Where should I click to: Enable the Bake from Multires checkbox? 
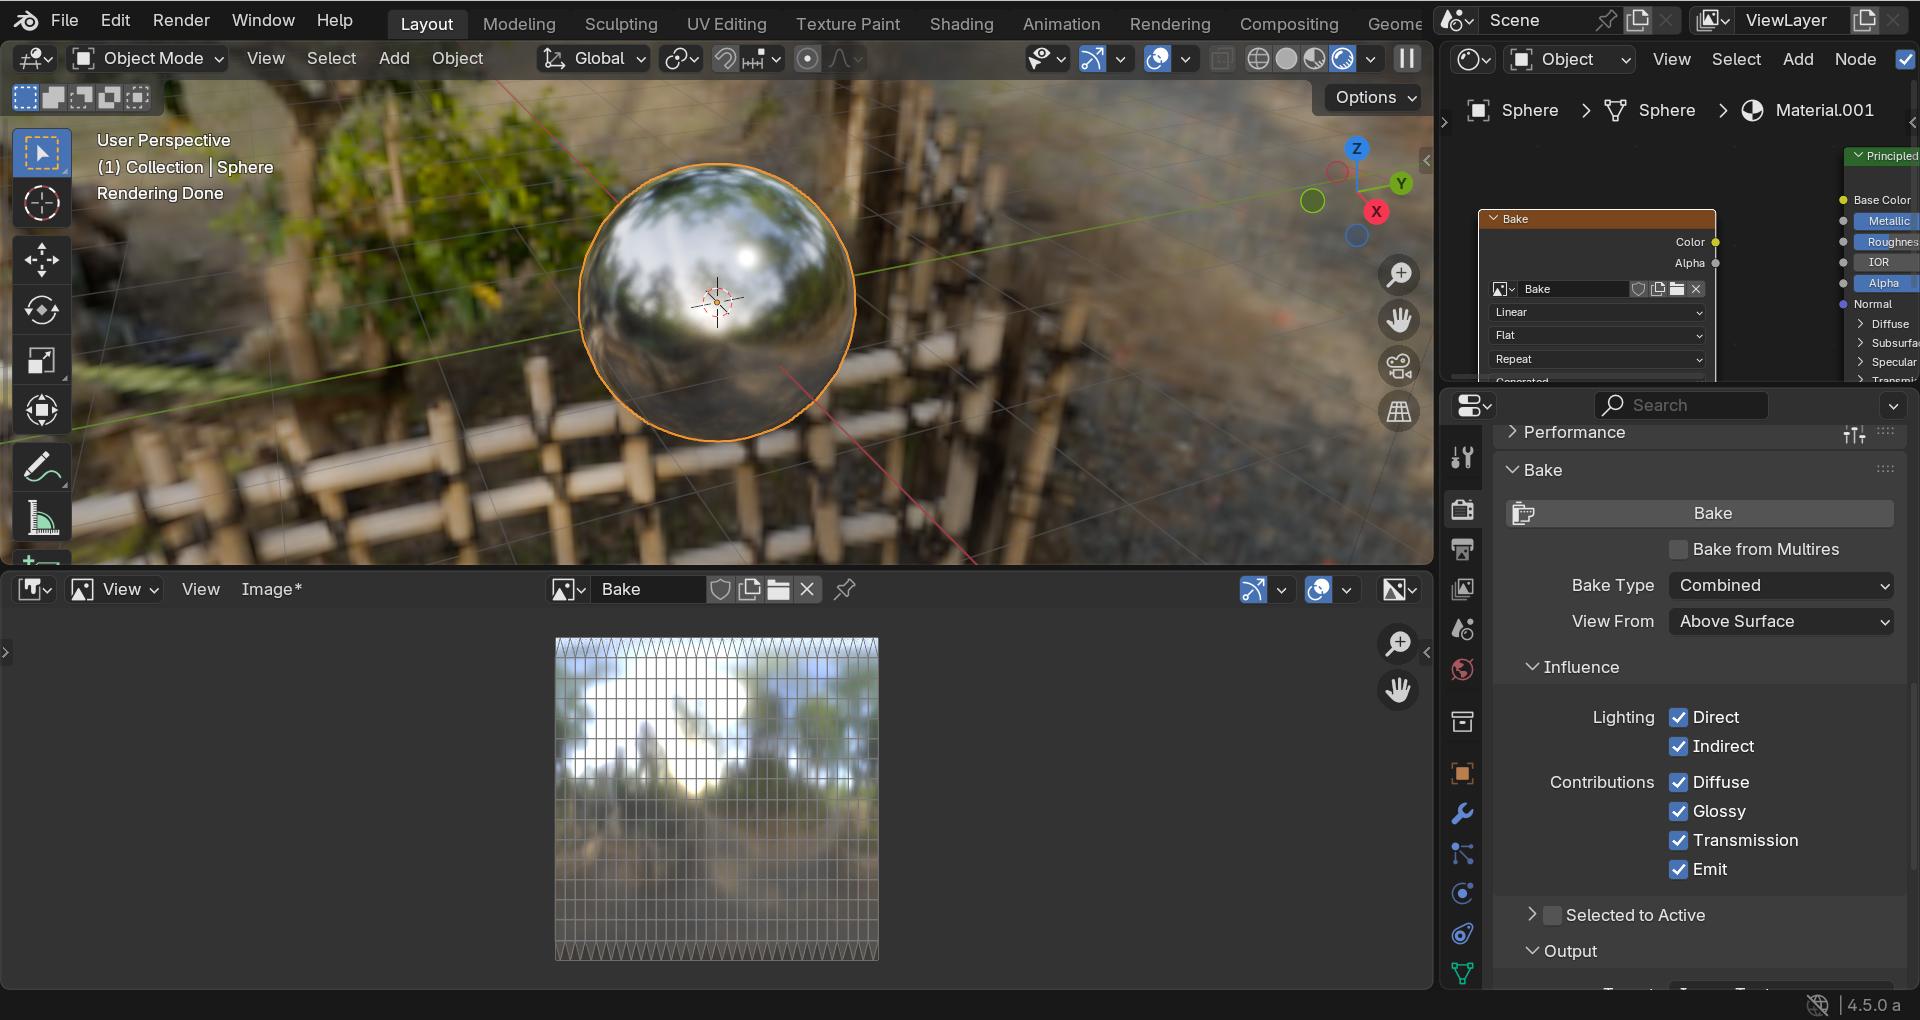click(1678, 549)
